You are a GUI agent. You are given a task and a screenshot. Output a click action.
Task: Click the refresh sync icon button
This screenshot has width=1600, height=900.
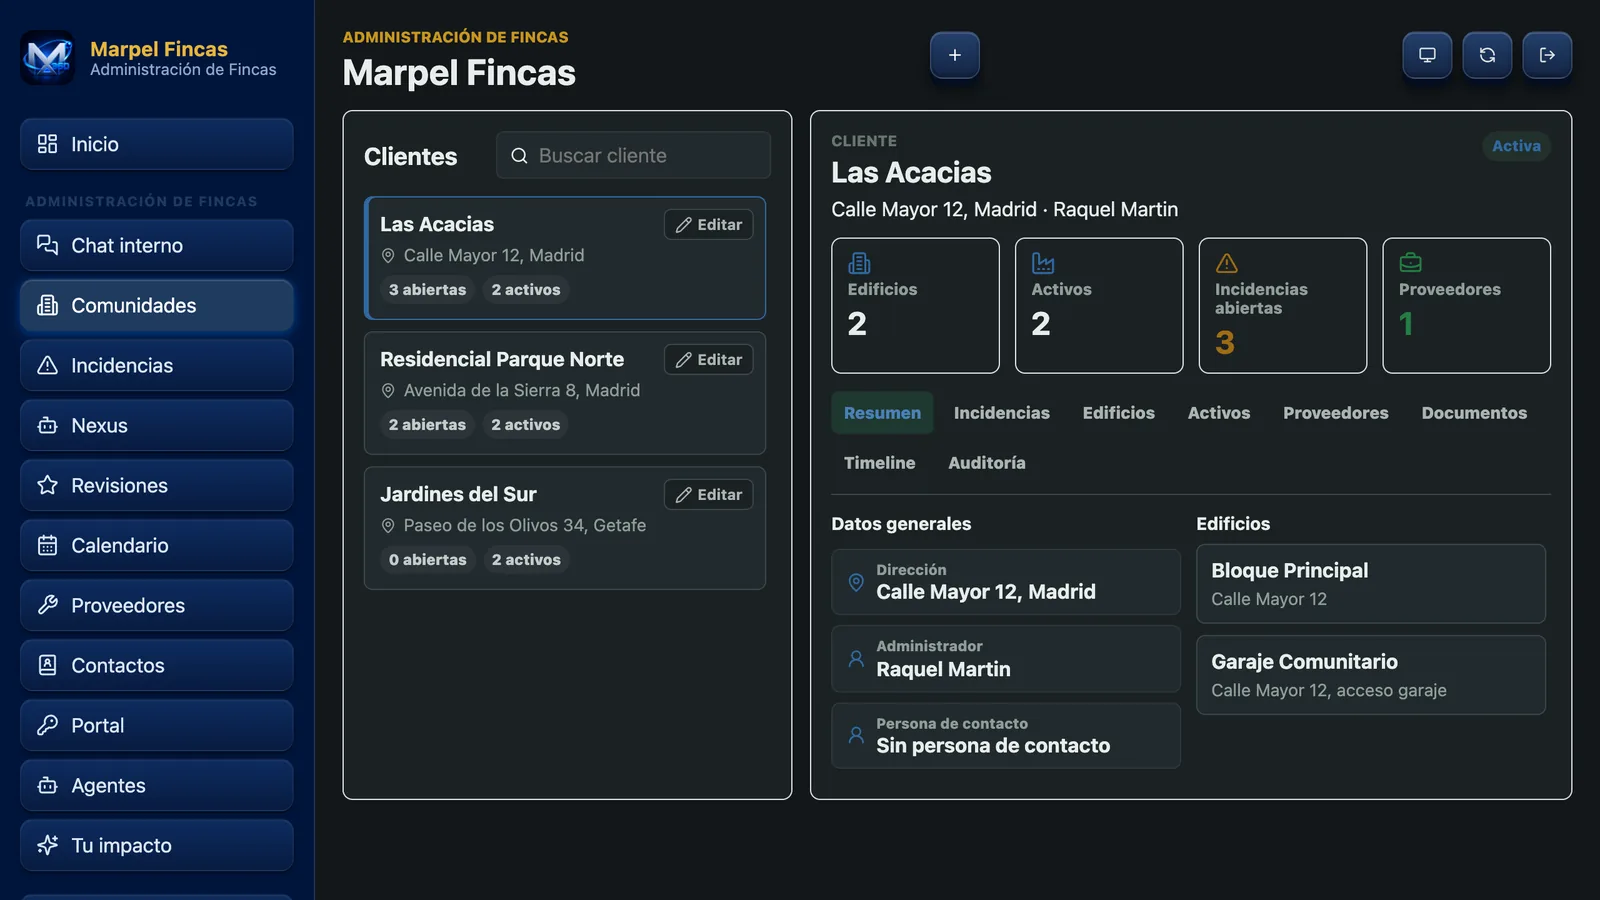point(1487,55)
